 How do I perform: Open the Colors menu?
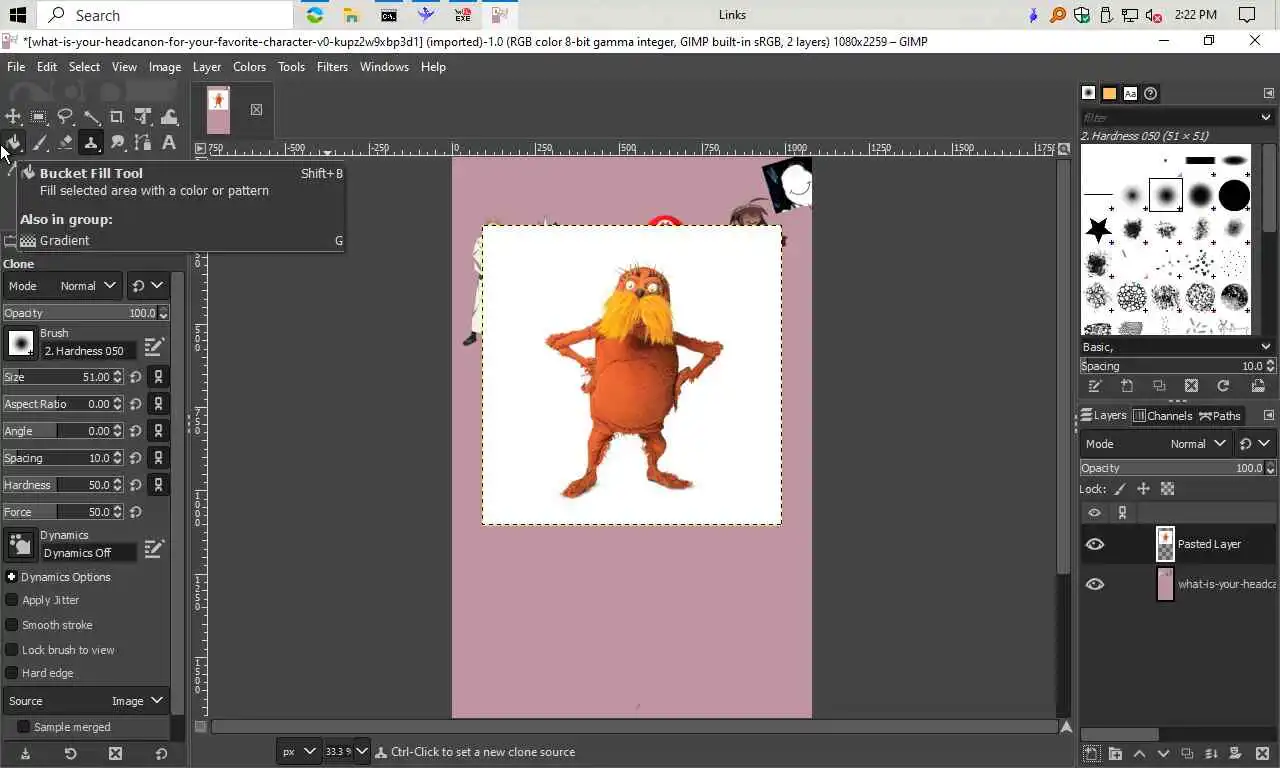click(x=249, y=67)
